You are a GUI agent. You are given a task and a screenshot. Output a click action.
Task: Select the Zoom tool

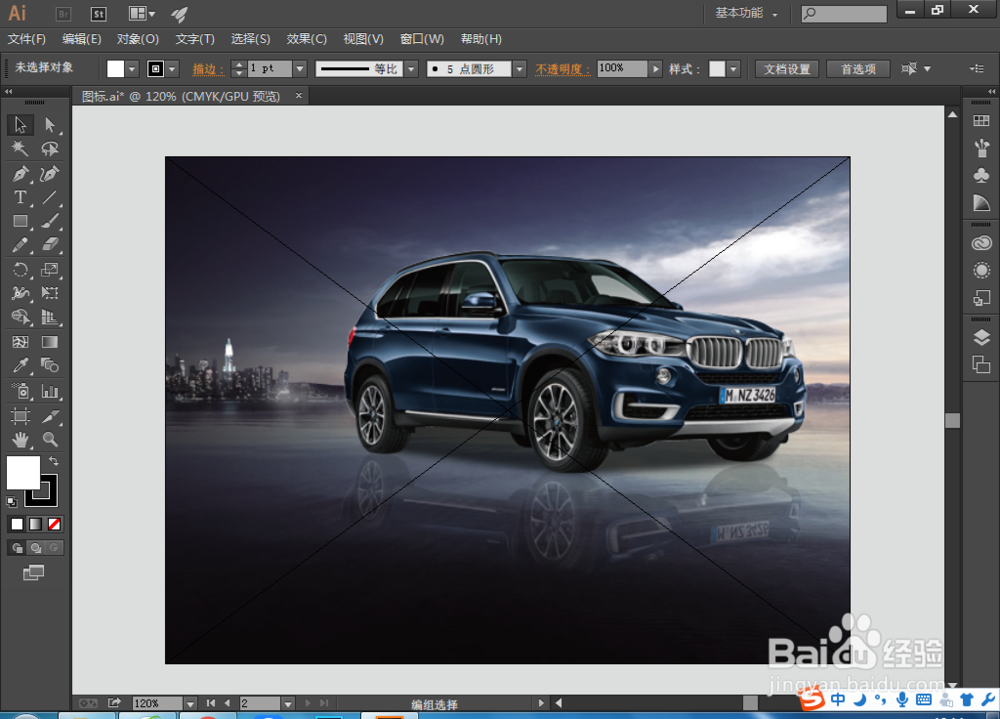pos(50,440)
